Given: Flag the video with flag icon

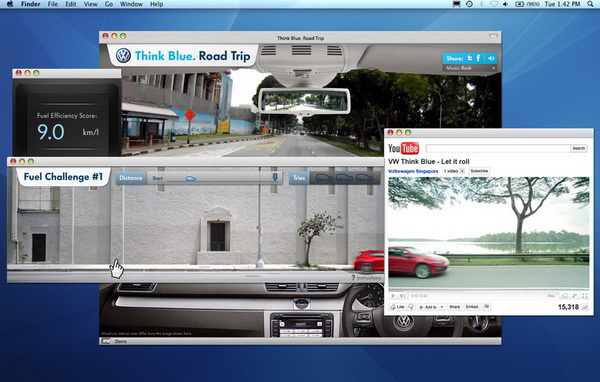Looking at the screenshot, I should pos(486,307).
